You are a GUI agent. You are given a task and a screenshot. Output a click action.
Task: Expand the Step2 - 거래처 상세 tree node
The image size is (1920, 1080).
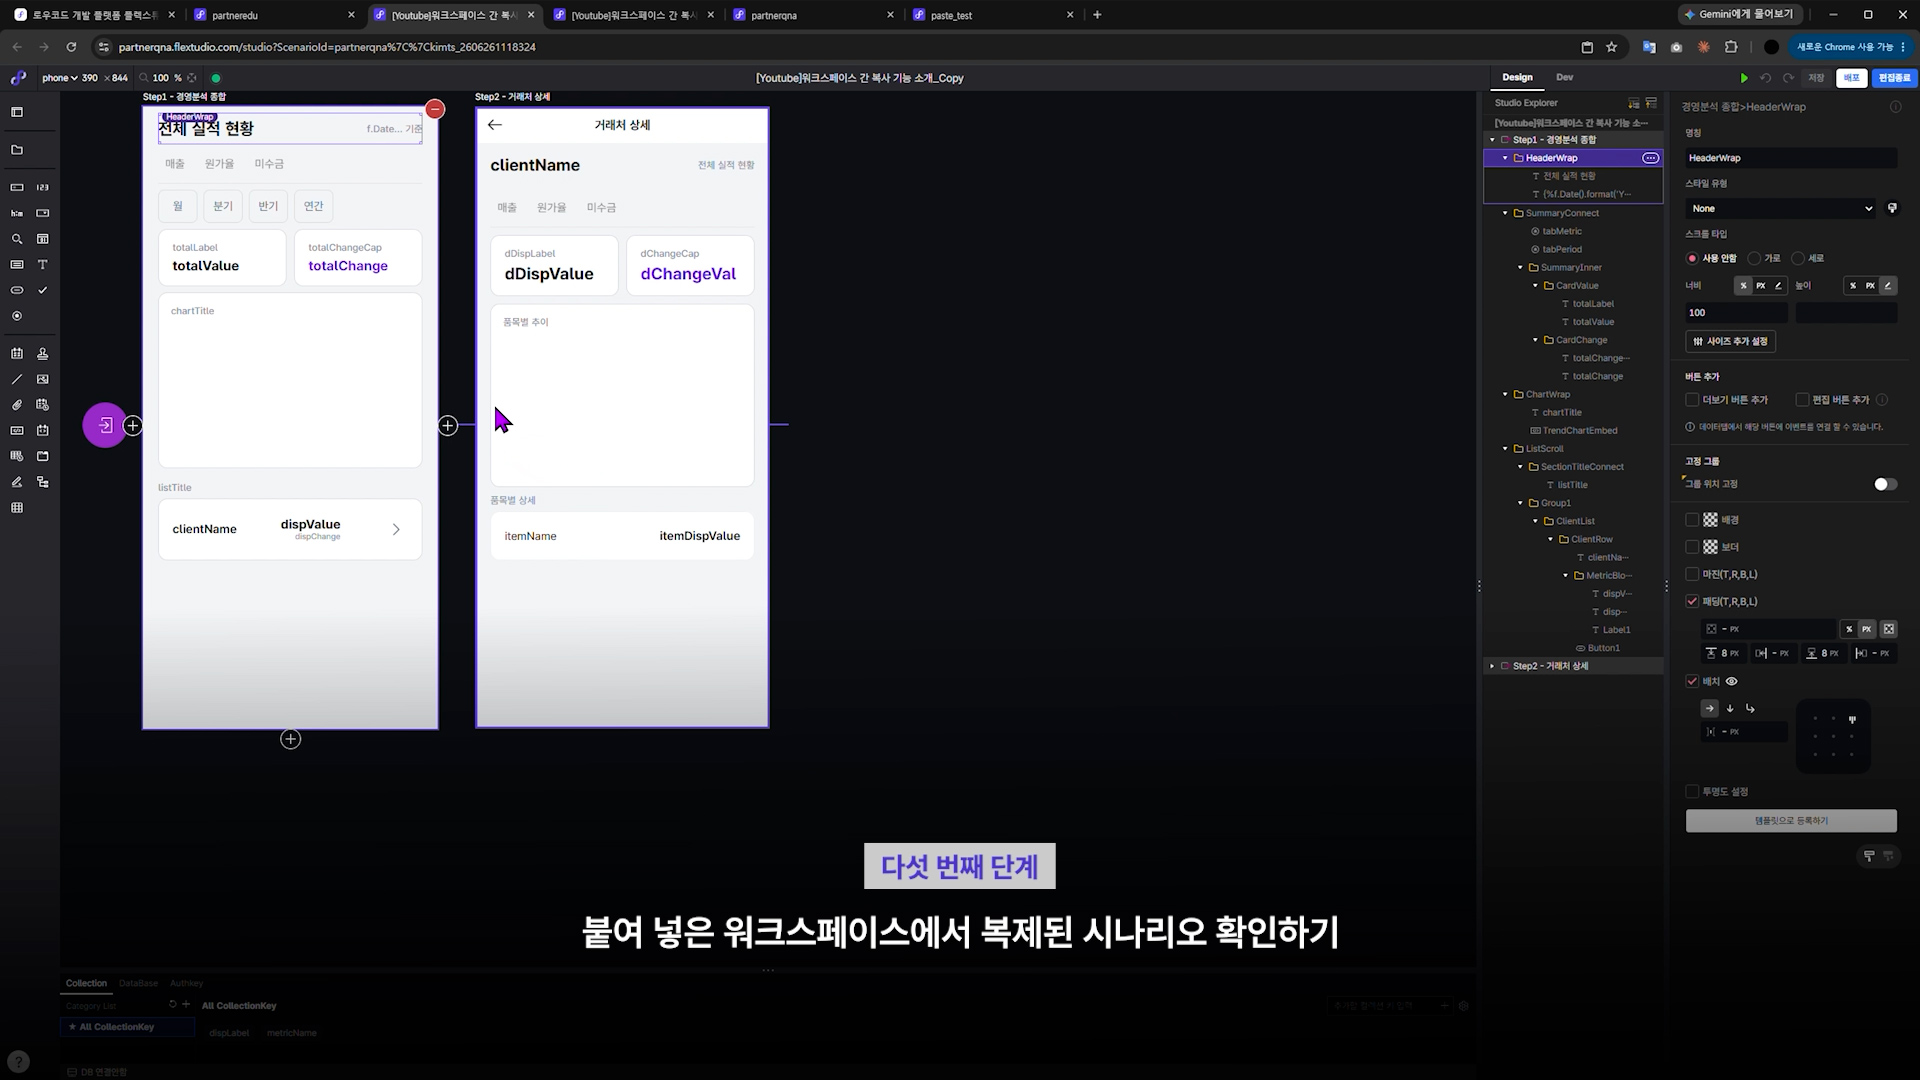coord(1492,666)
